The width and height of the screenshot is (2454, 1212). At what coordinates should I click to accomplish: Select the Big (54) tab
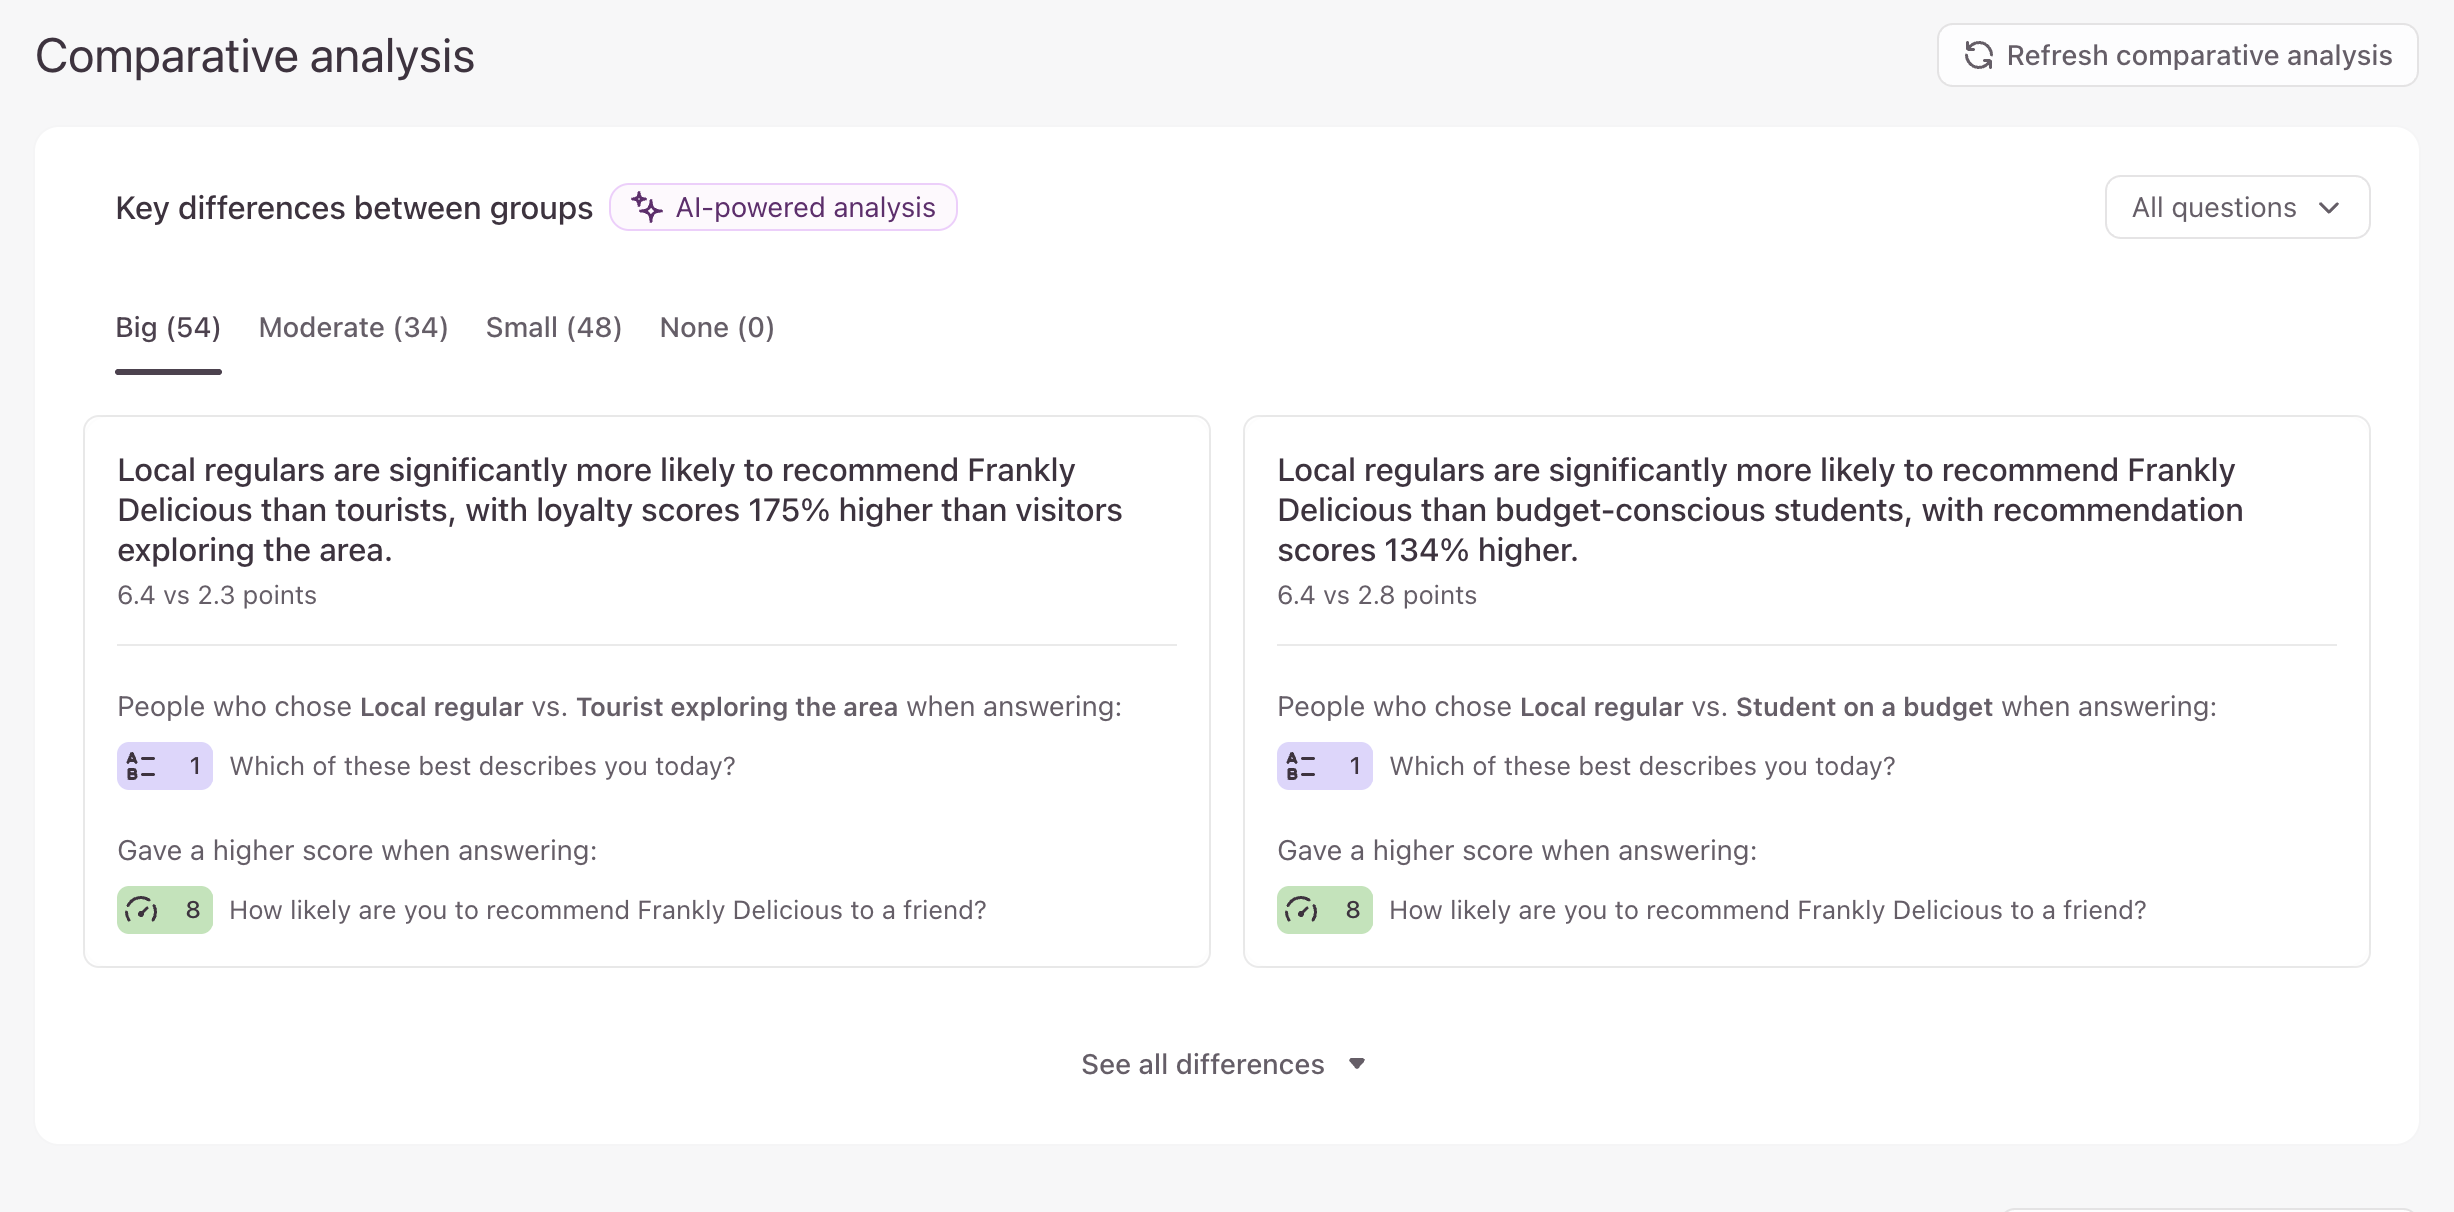pos(168,327)
